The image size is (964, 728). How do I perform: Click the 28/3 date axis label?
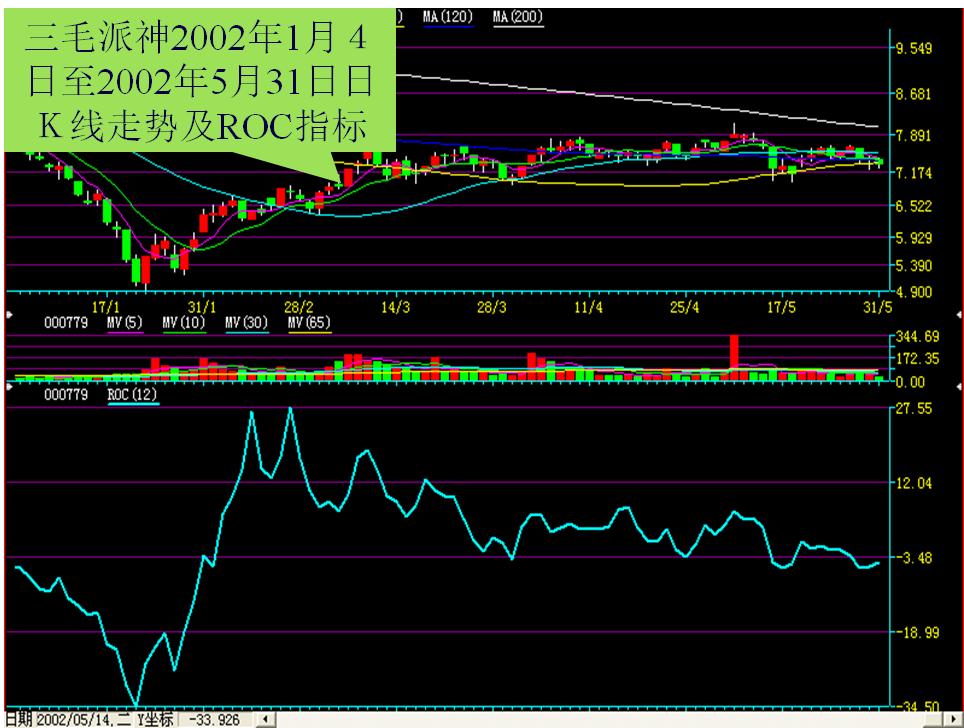pyautogui.click(x=492, y=307)
